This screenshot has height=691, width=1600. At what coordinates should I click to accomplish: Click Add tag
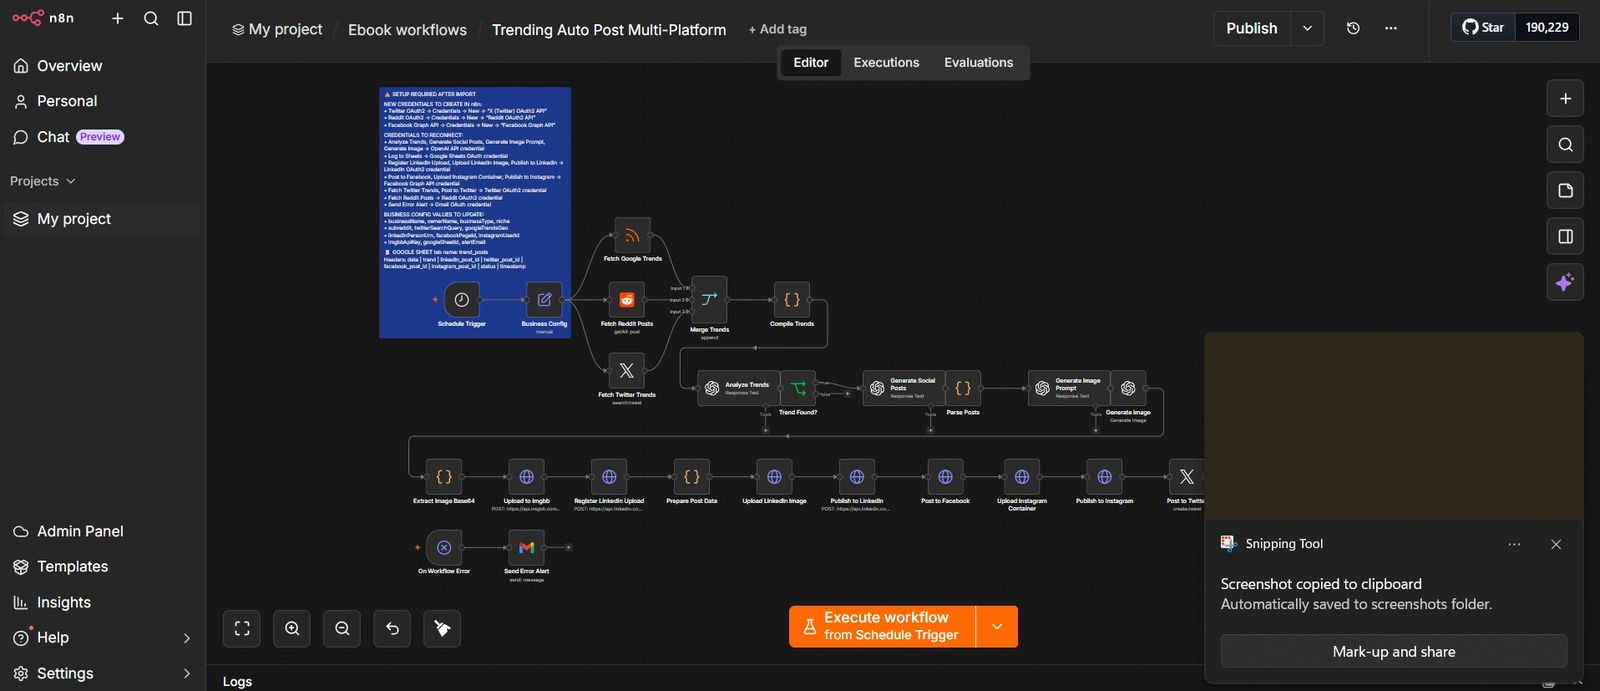click(777, 29)
